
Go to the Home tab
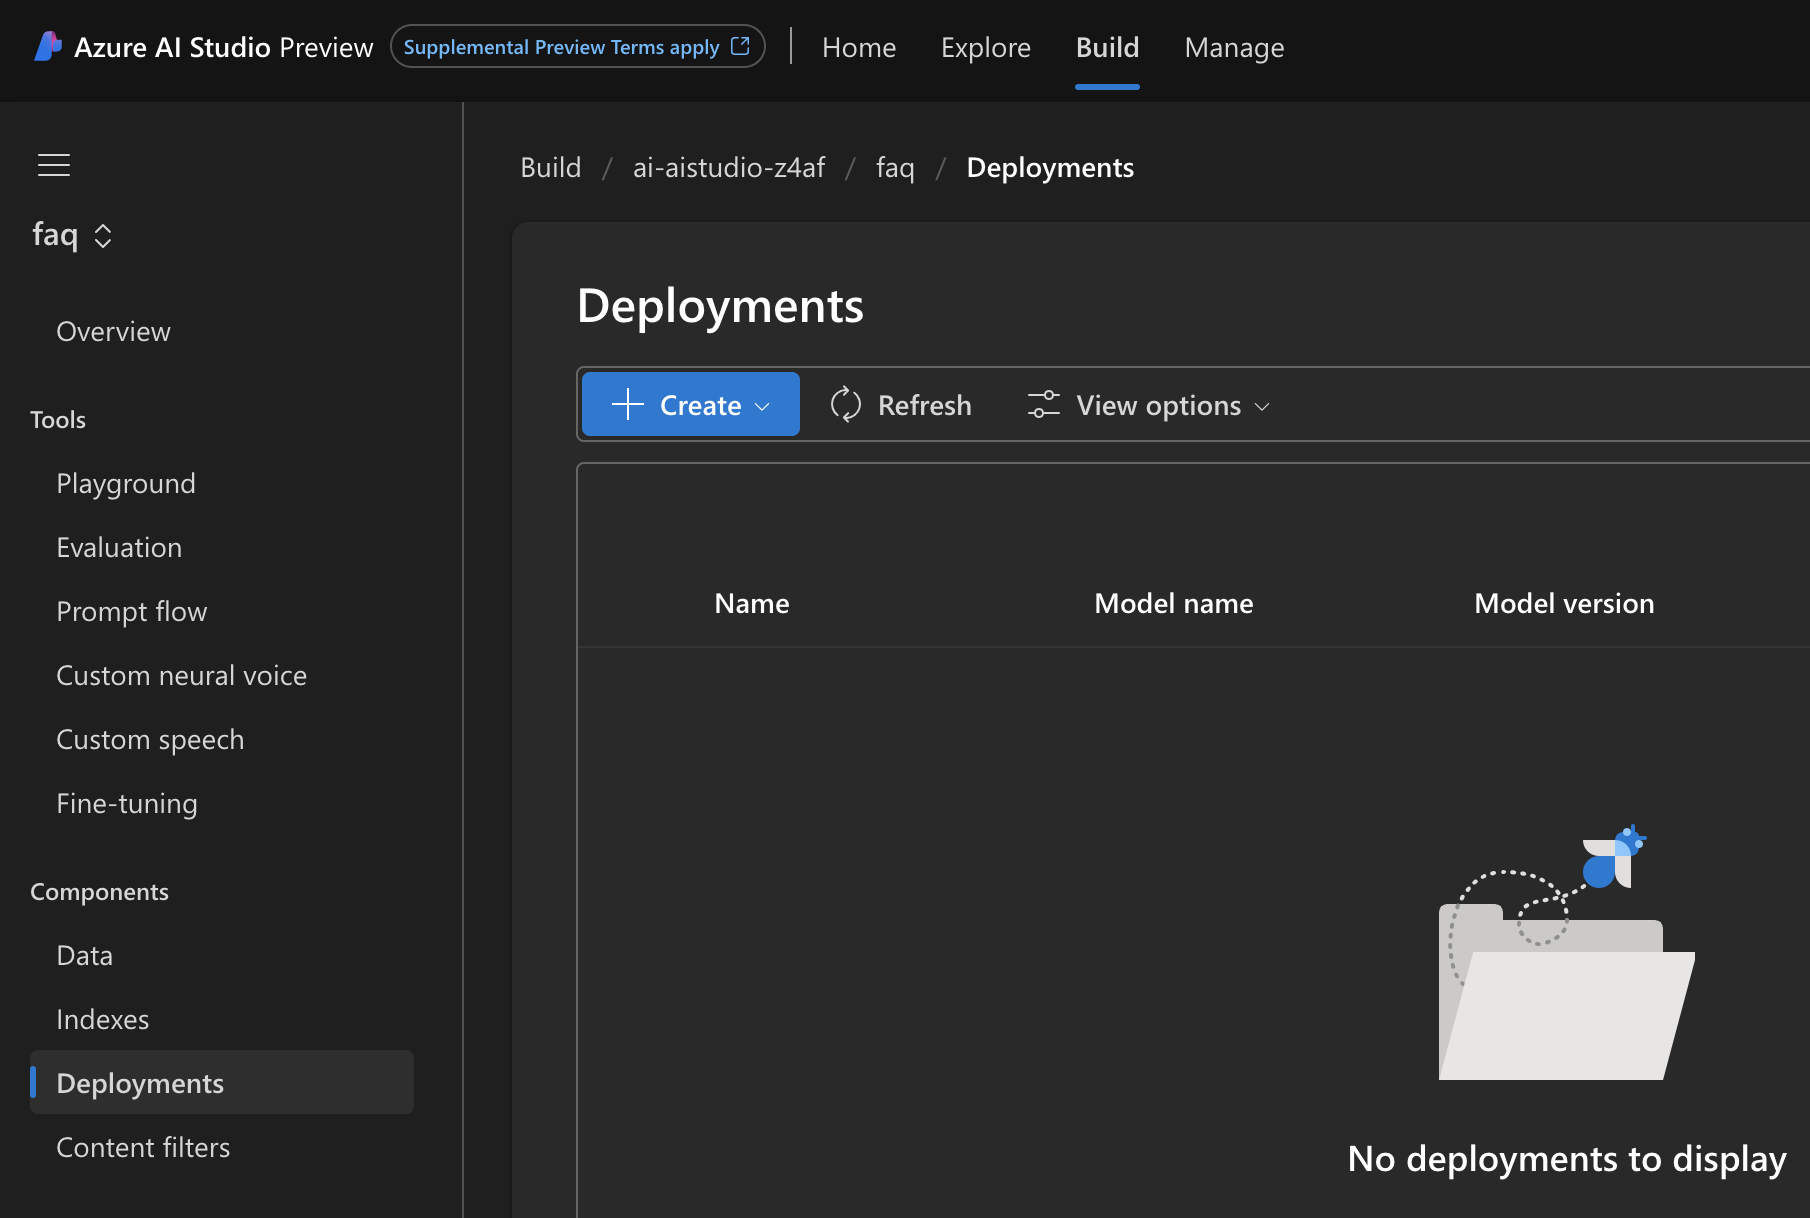(859, 47)
